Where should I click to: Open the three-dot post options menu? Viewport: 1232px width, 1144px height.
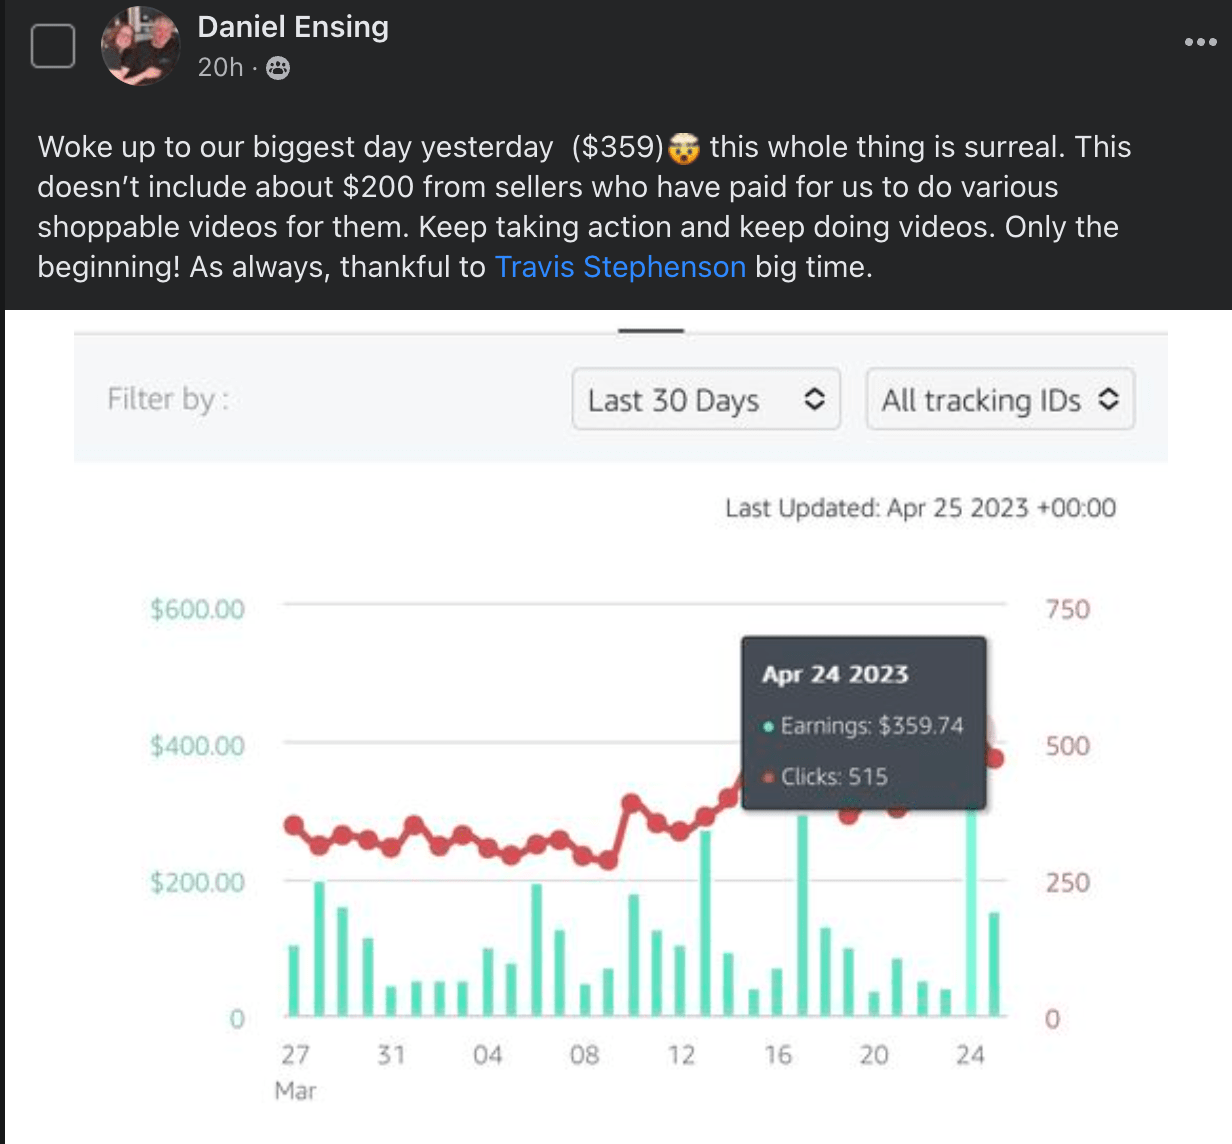(1200, 42)
